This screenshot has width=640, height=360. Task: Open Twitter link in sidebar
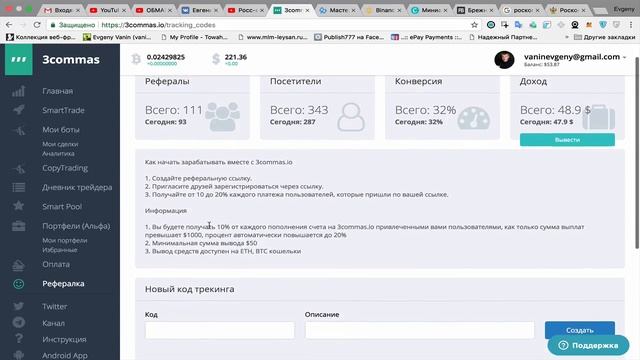coord(54,307)
